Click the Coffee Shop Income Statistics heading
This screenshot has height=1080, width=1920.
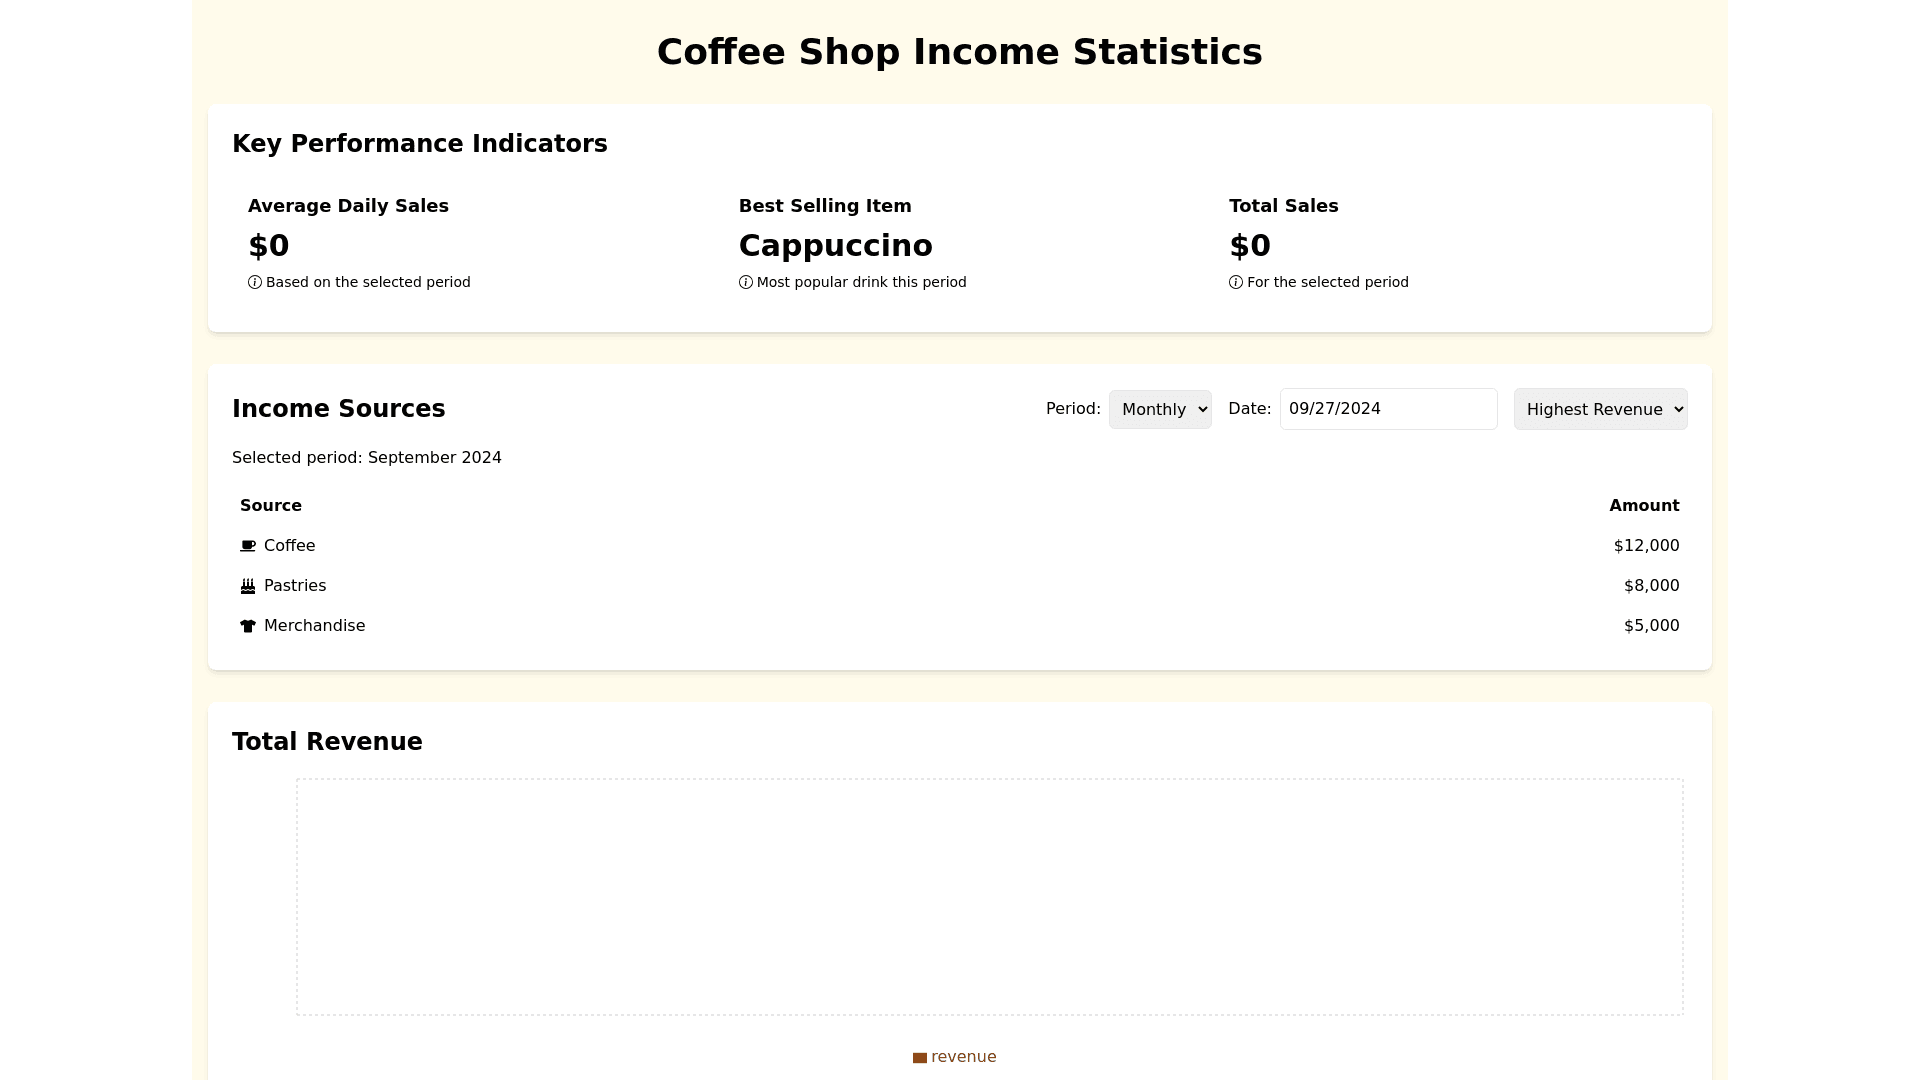[959, 52]
